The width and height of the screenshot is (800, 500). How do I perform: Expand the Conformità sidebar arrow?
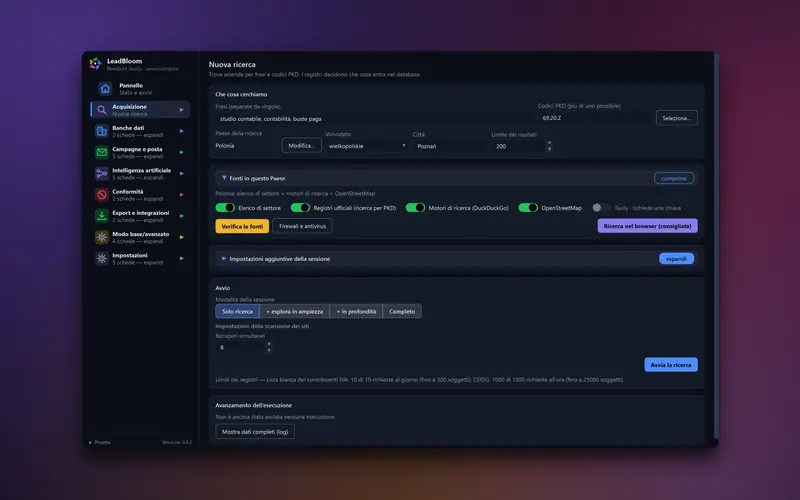(x=182, y=194)
